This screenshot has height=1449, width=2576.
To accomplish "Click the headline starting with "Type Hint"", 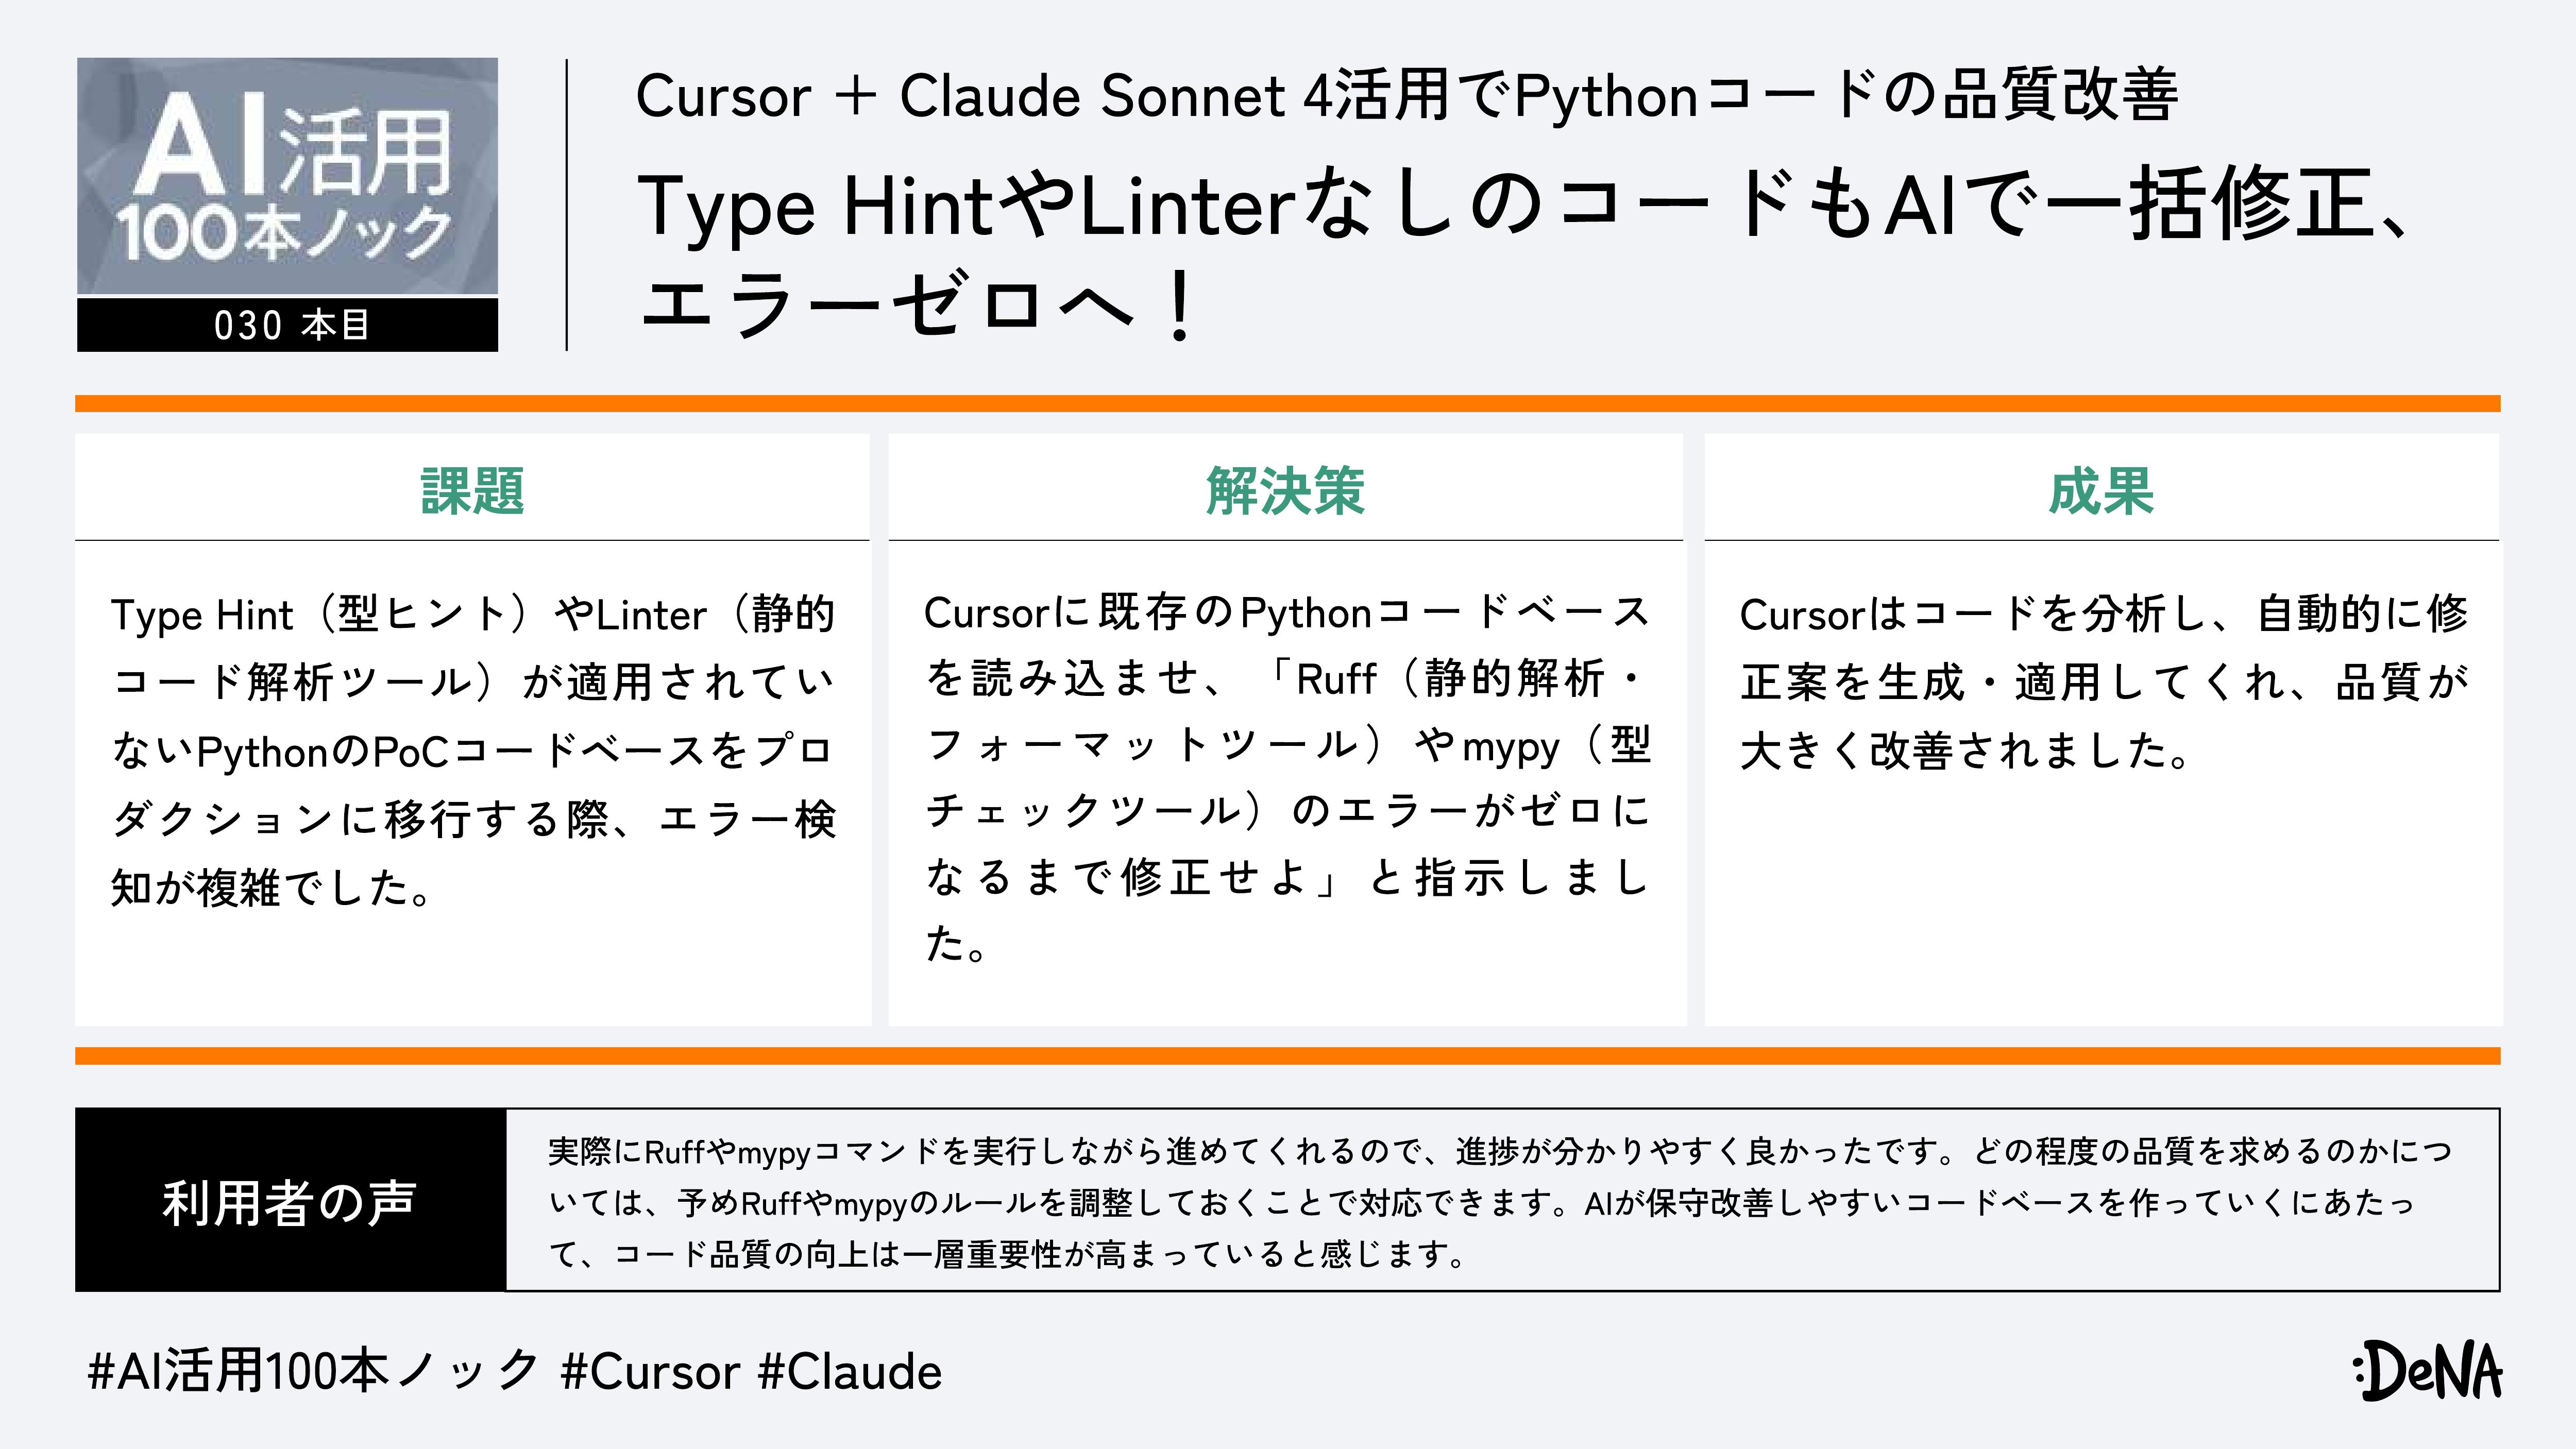I will (1520, 206).
